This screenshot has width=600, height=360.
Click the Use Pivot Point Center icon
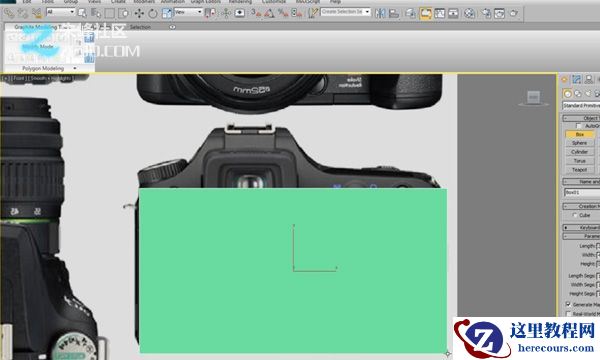pos(210,13)
